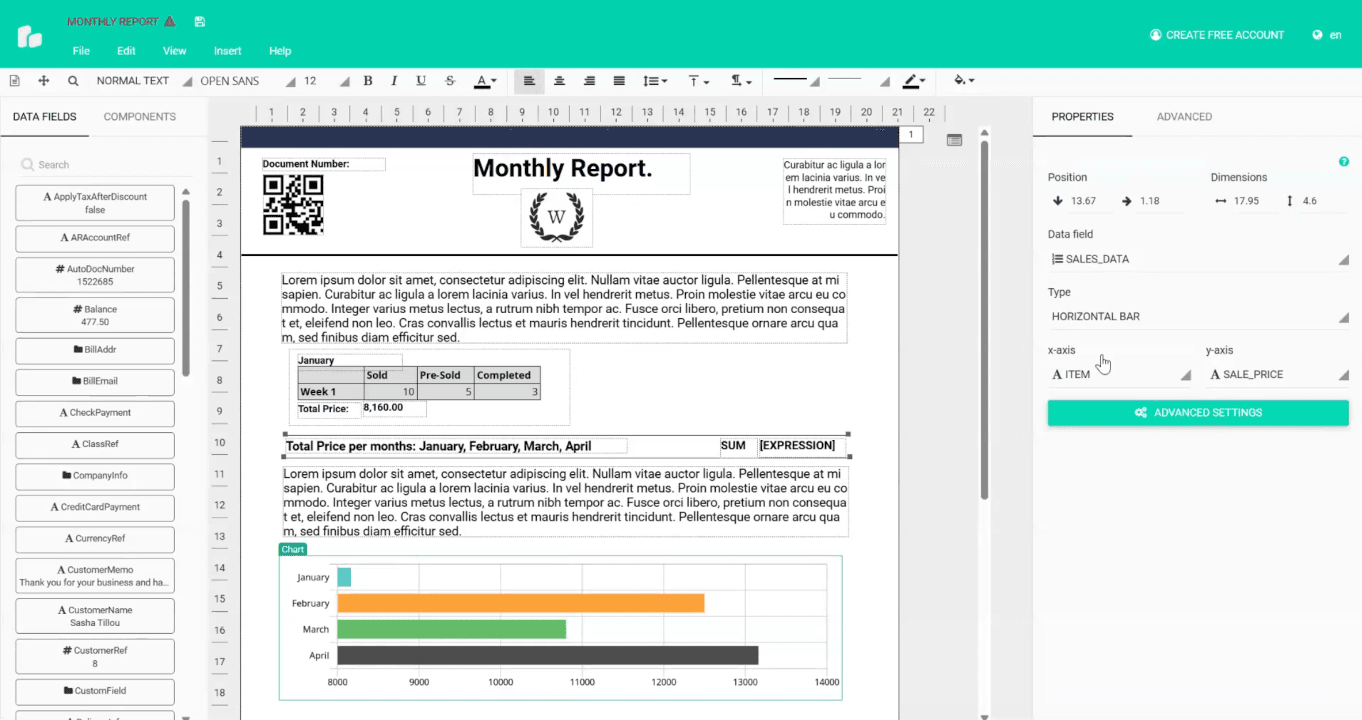Screen dimensions: 1362x720
Task: Open the Data field SALES_DATA dropdown
Action: pyautogui.click(x=1198, y=259)
